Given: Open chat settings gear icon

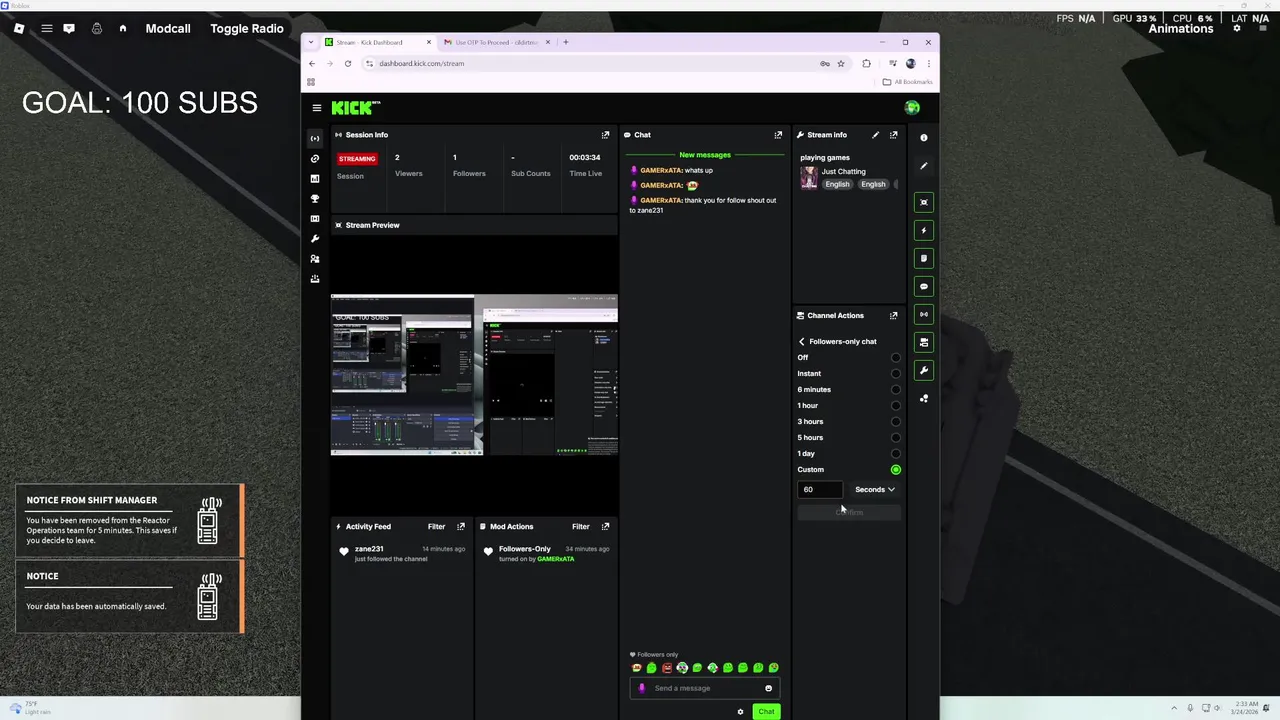Looking at the screenshot, I should [x=740, y=712].
